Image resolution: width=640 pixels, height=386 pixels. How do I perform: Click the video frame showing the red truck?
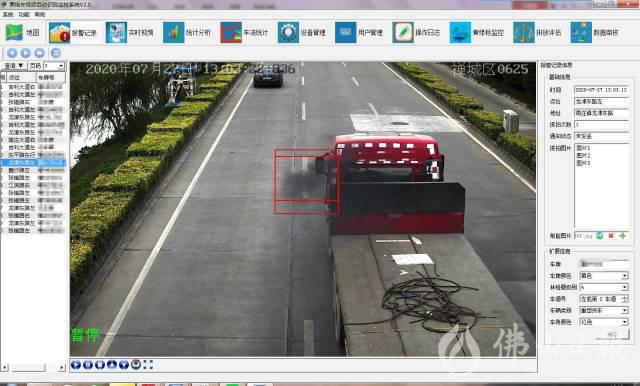point(303,209)
